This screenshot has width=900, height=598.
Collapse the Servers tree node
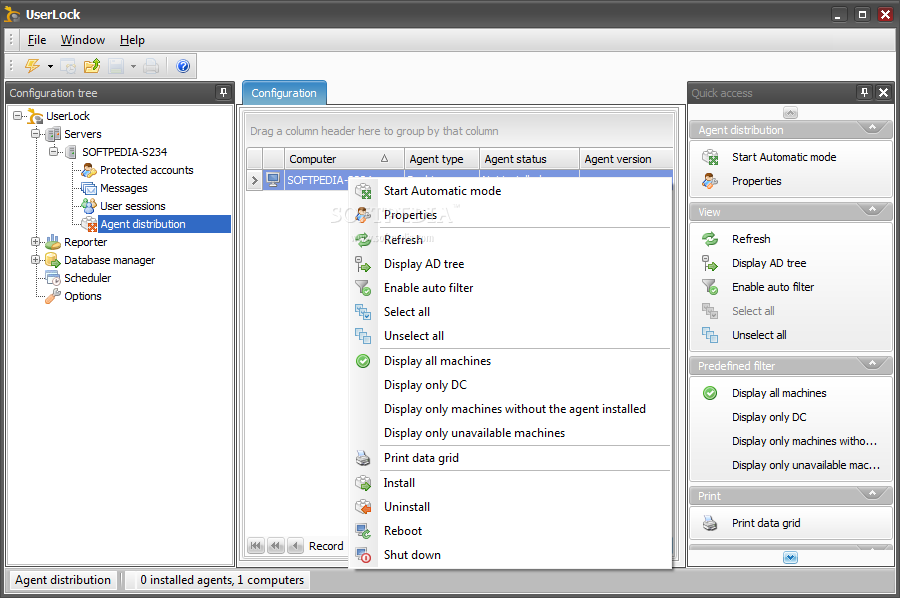[x=36, y=133]
